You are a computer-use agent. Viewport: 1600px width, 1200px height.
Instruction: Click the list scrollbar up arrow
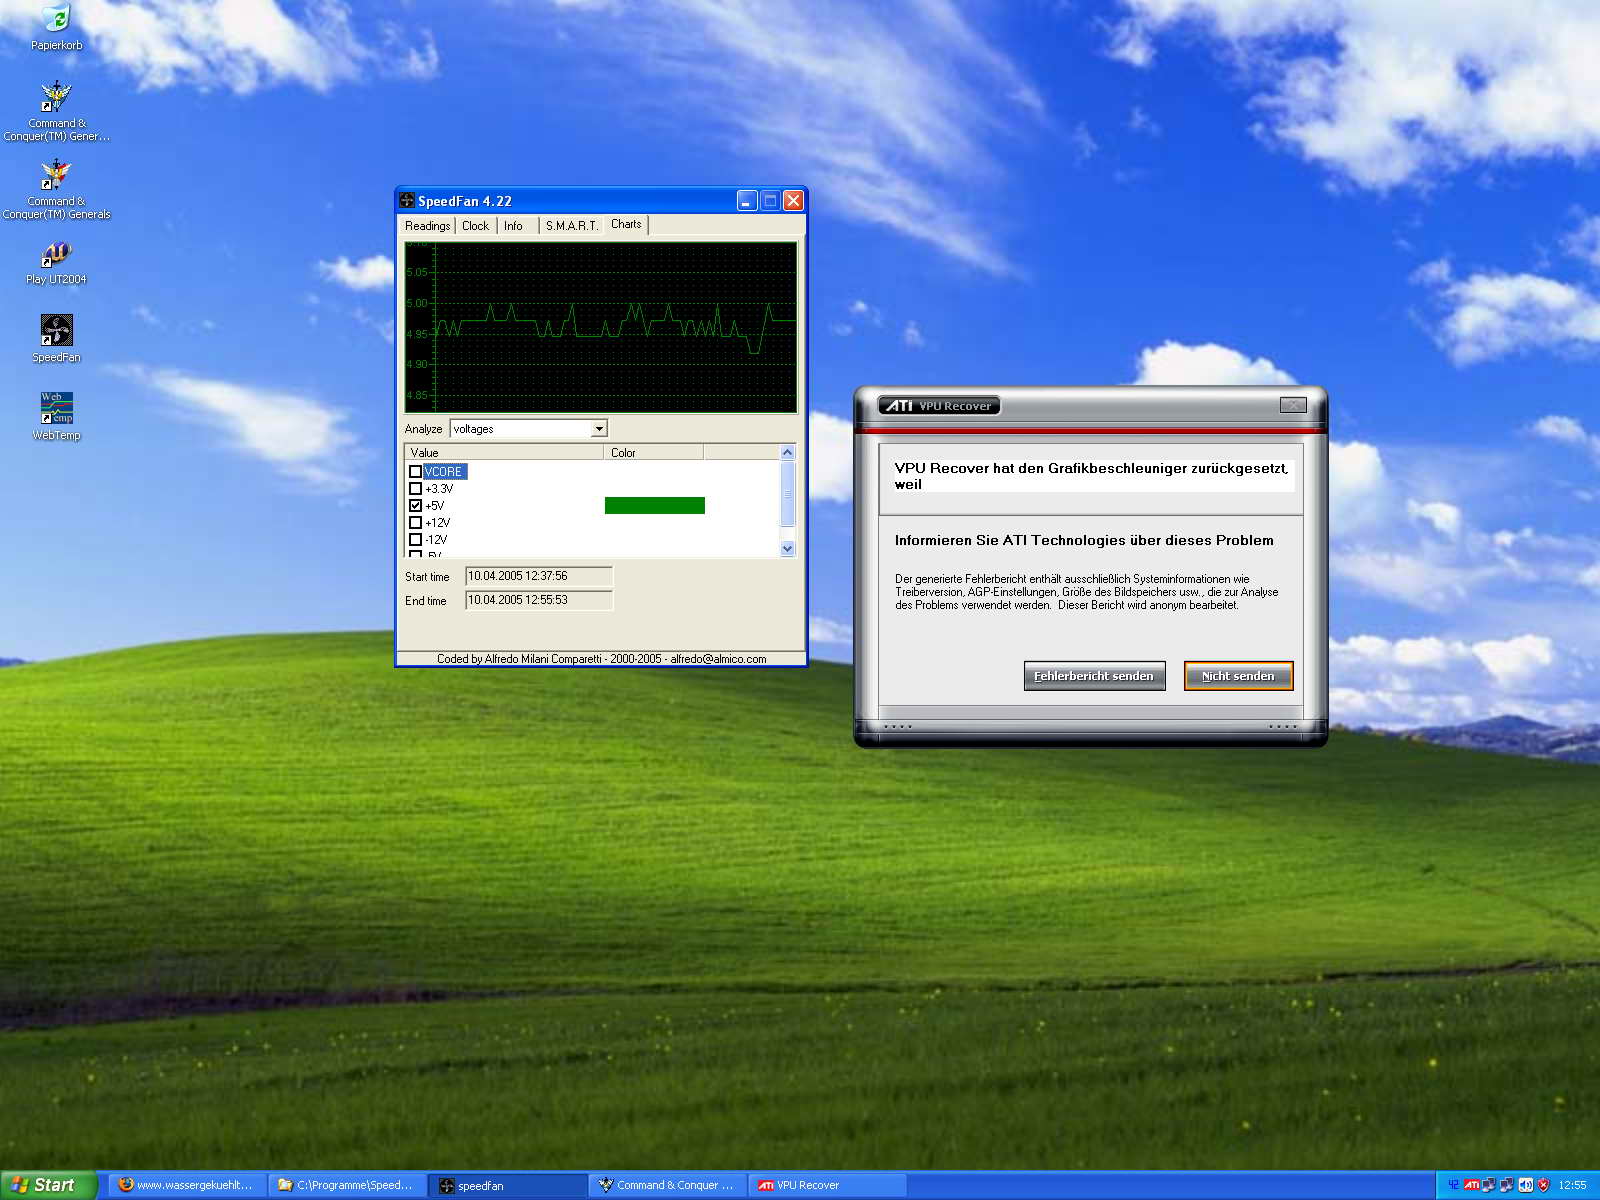coord(787,453)
